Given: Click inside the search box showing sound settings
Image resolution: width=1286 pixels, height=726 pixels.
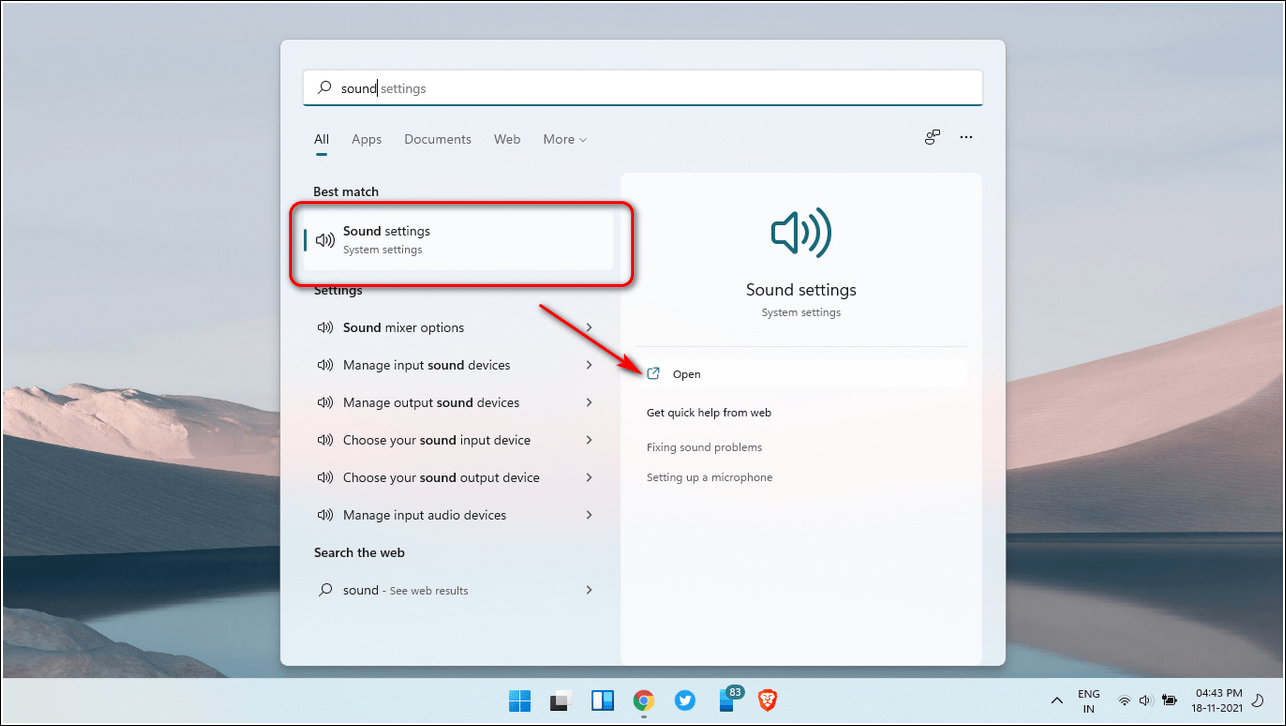Looking at the screenshot, I should click(x=643, y=88).
